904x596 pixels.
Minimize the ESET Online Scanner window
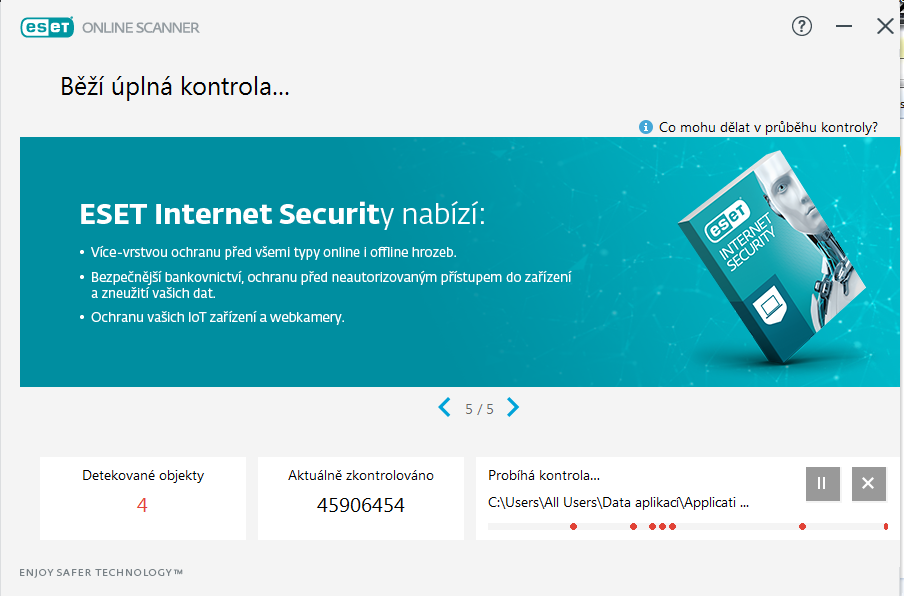[x=844, y=27]
